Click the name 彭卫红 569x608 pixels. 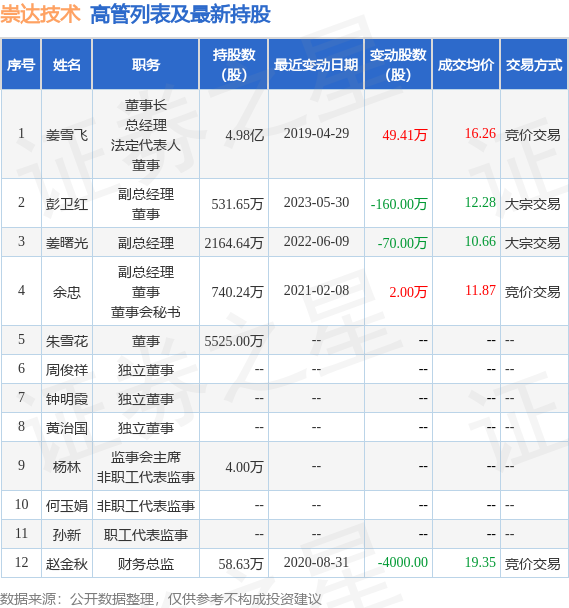coord(67,204)
